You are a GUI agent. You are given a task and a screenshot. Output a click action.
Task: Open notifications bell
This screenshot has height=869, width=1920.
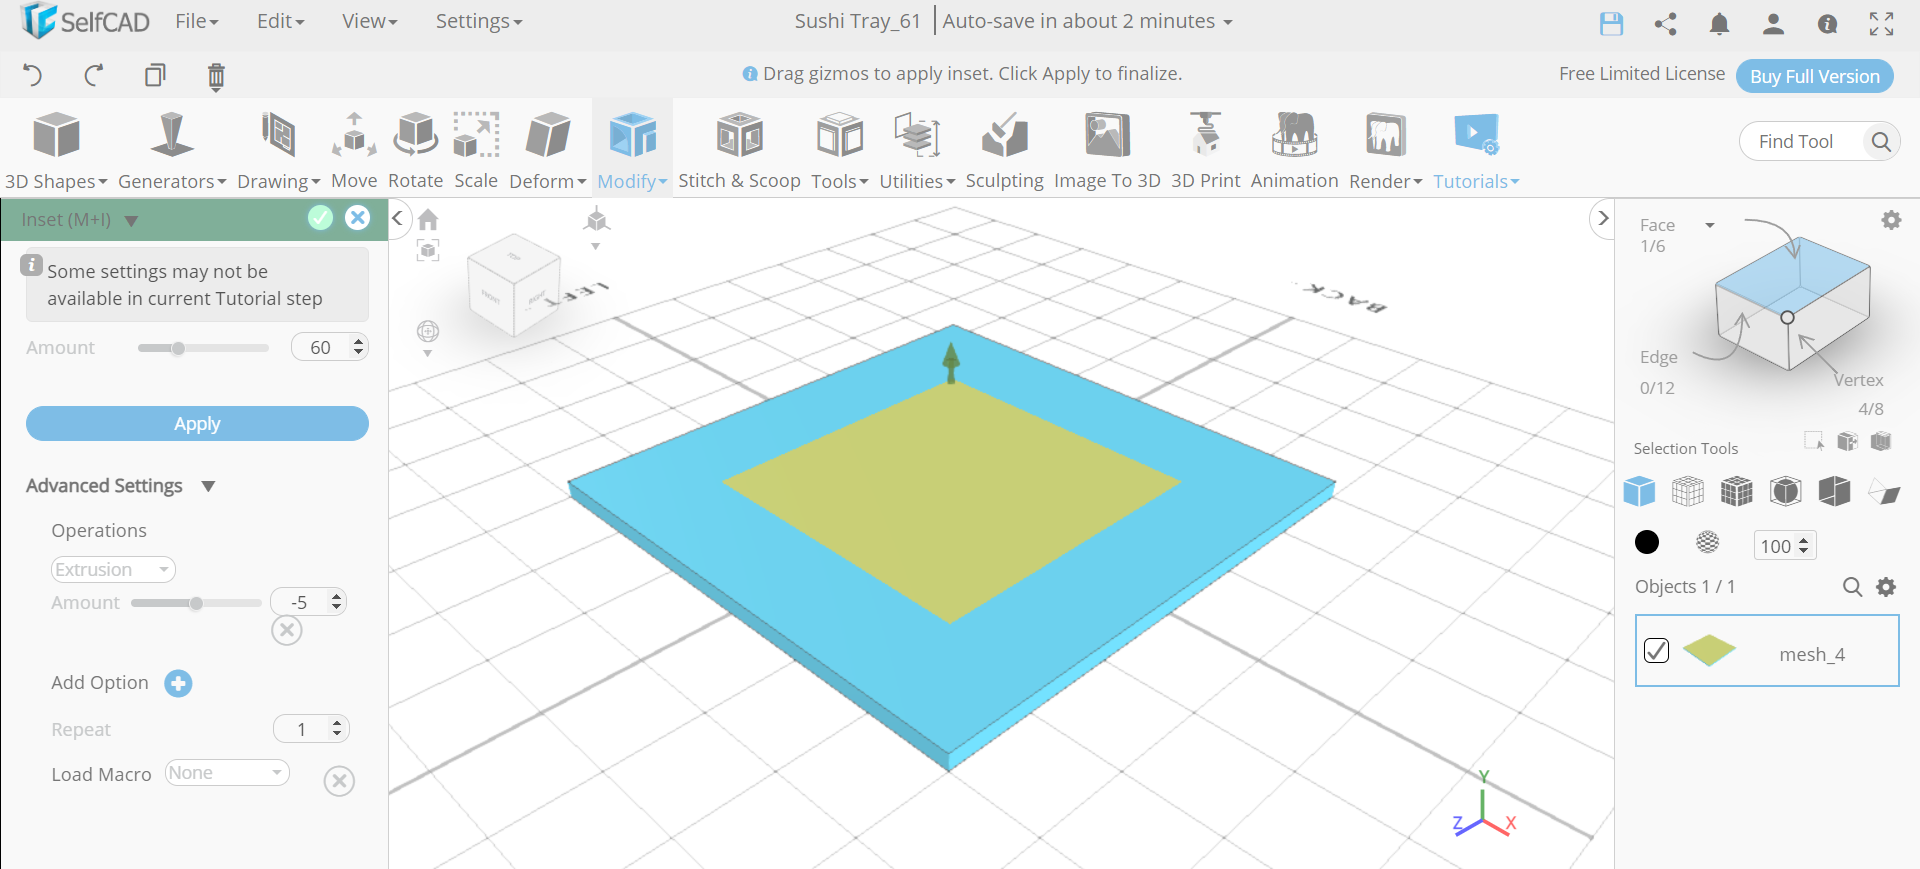tap(1719, 23)
